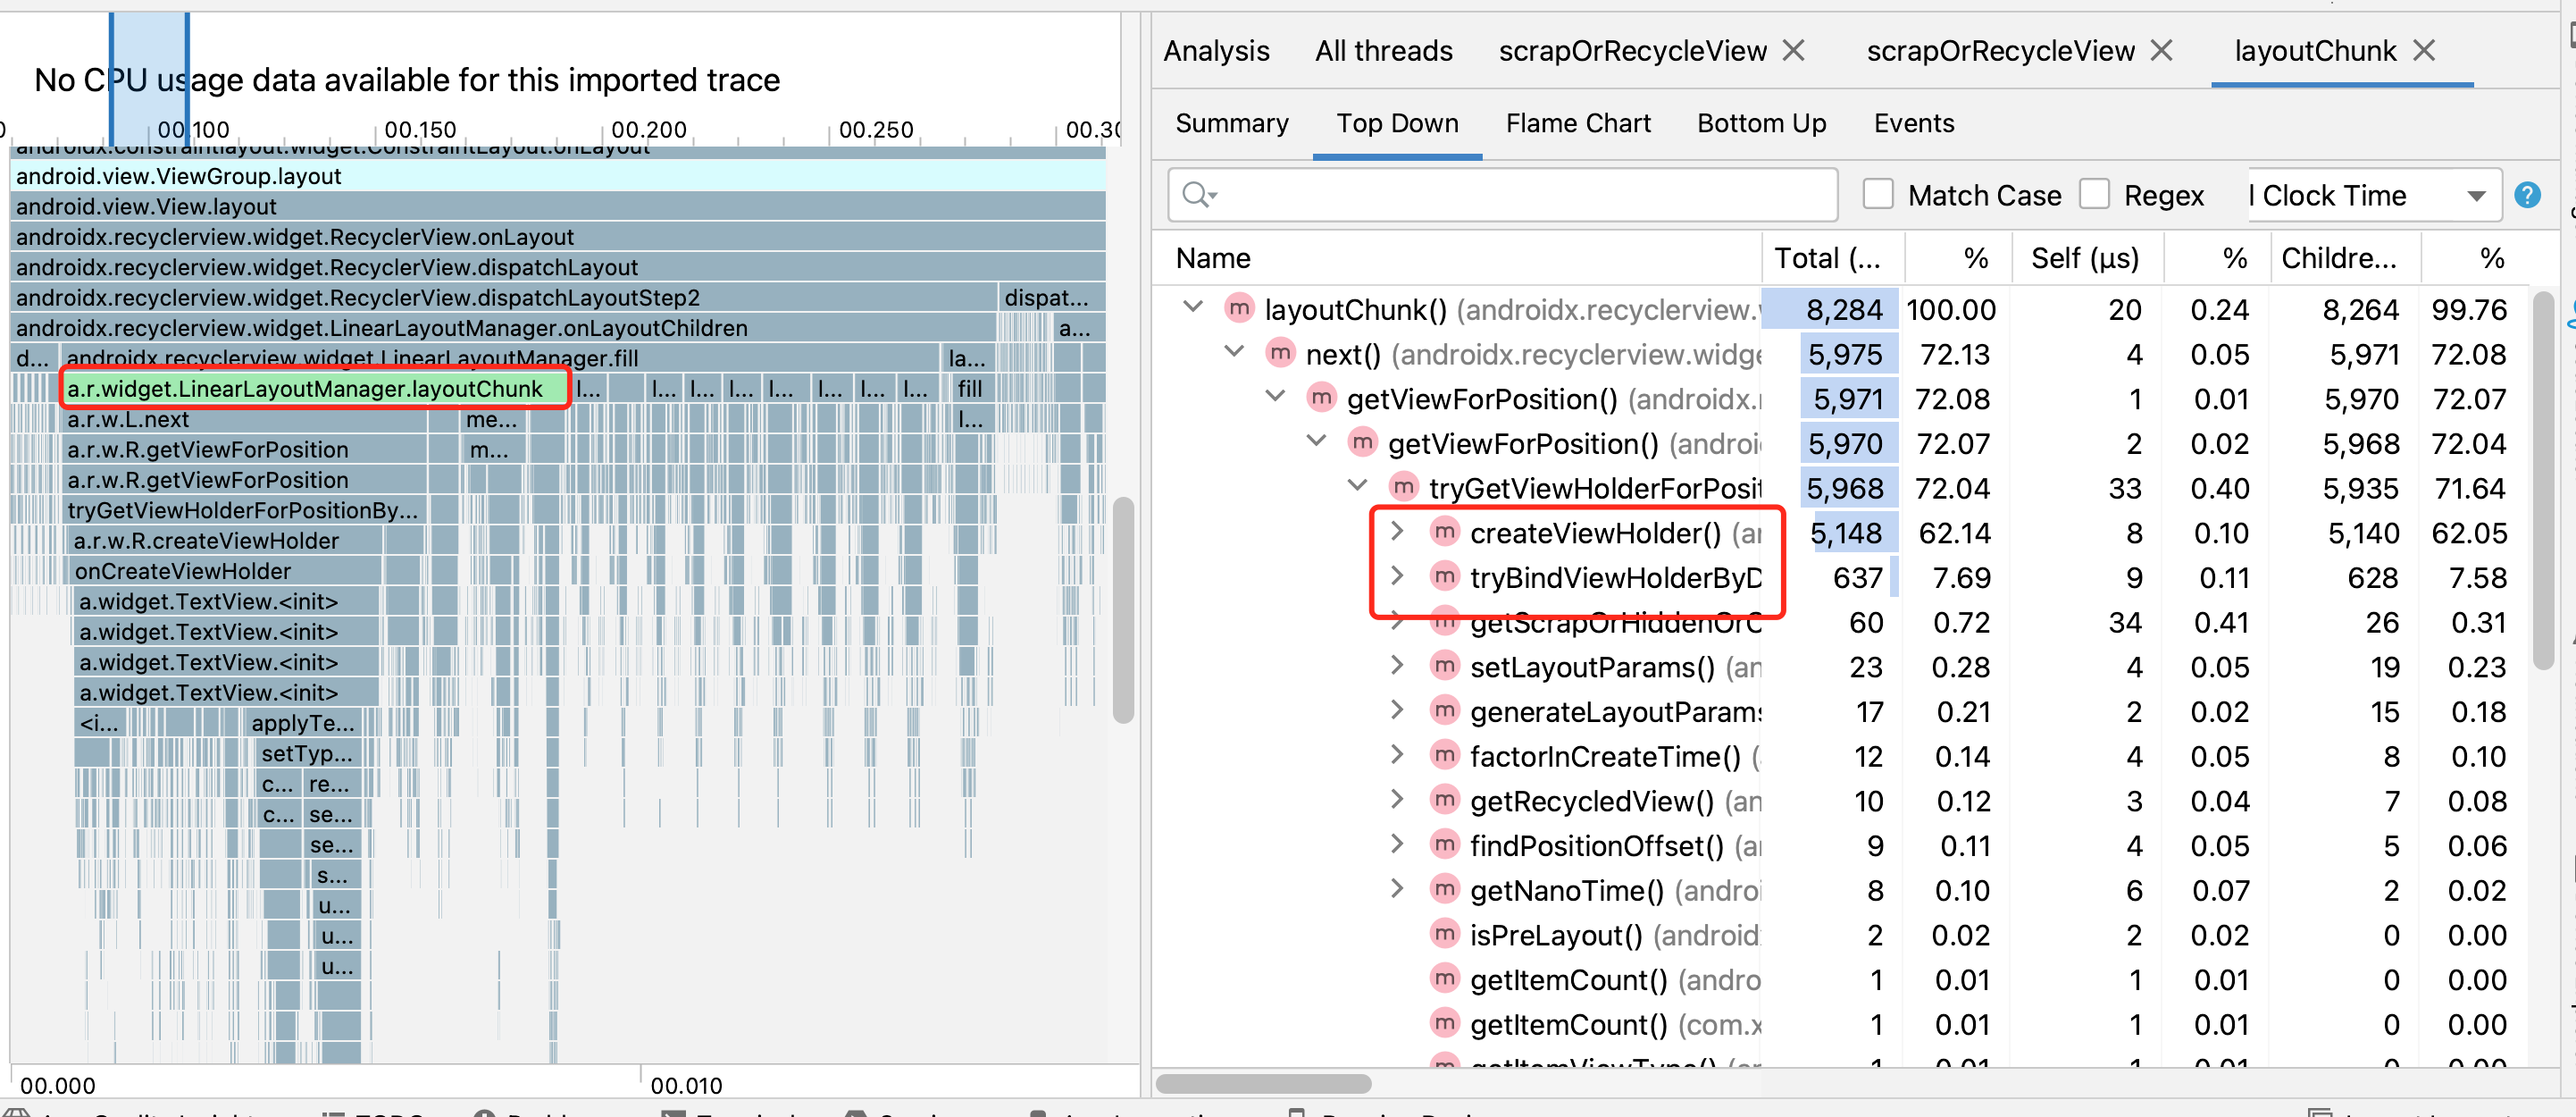Image resolution: width=2576 pixels, height=1117 pixels.
Task: Sort by the Self (µs) column header
Action: point(2084,258)
